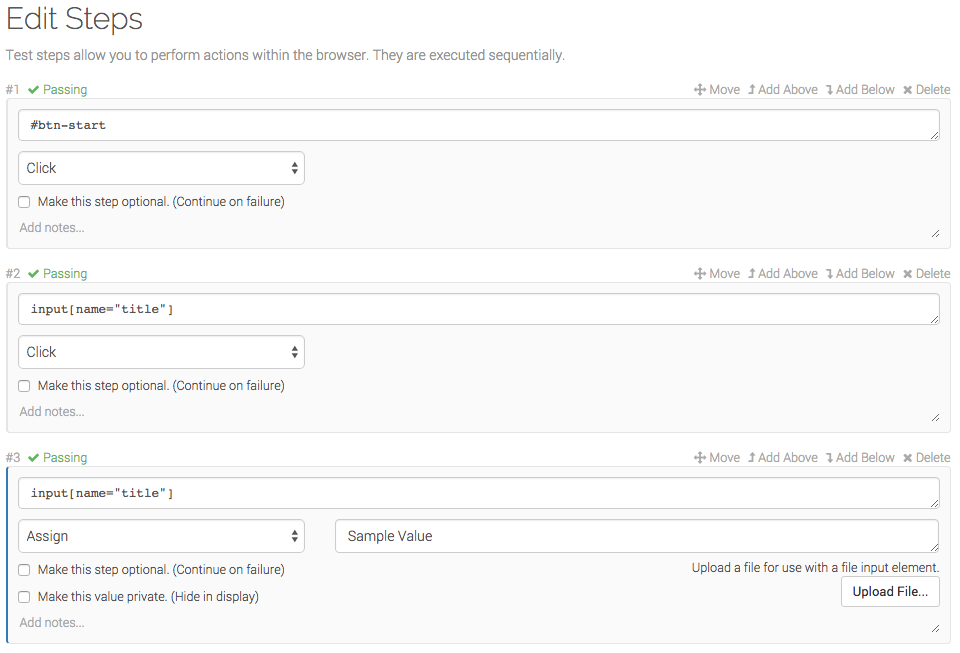Click Add Above on step #2

click(x=783, y=273)
